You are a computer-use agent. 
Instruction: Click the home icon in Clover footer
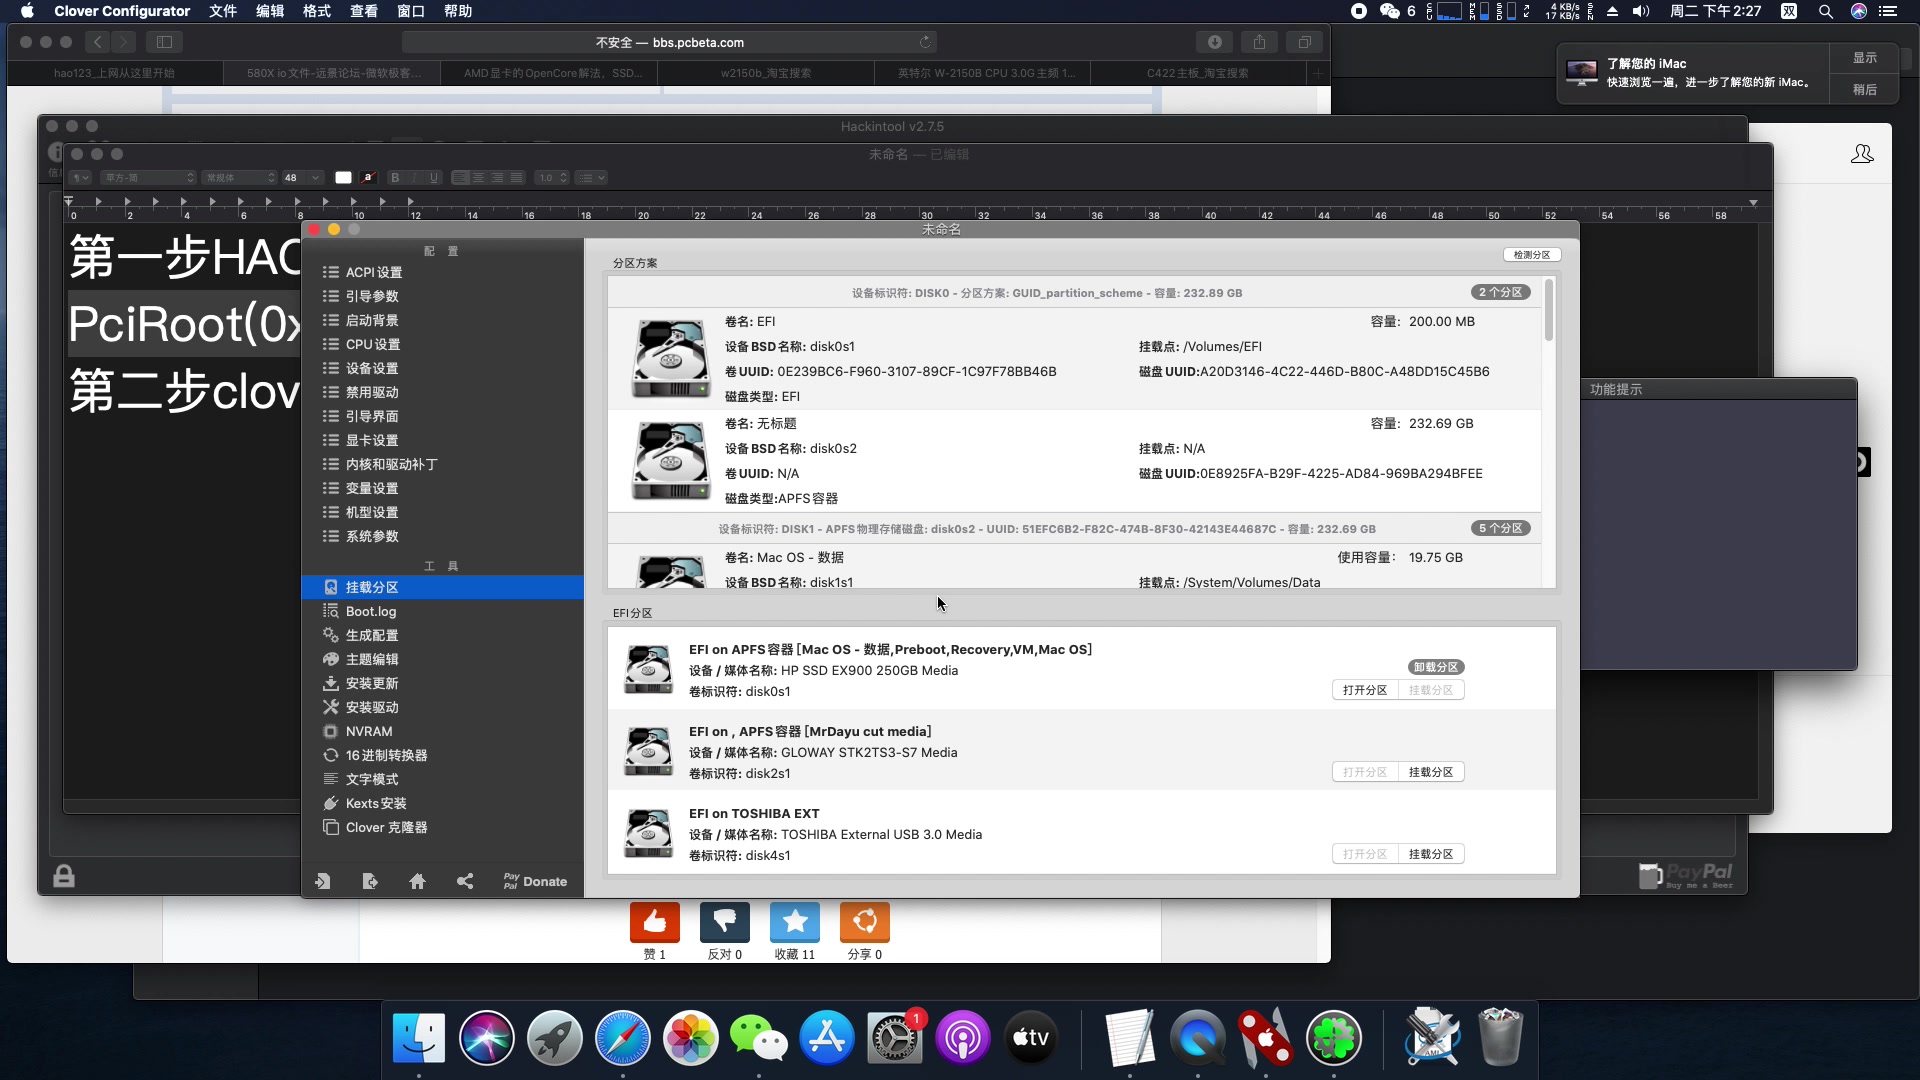(417, 881)
